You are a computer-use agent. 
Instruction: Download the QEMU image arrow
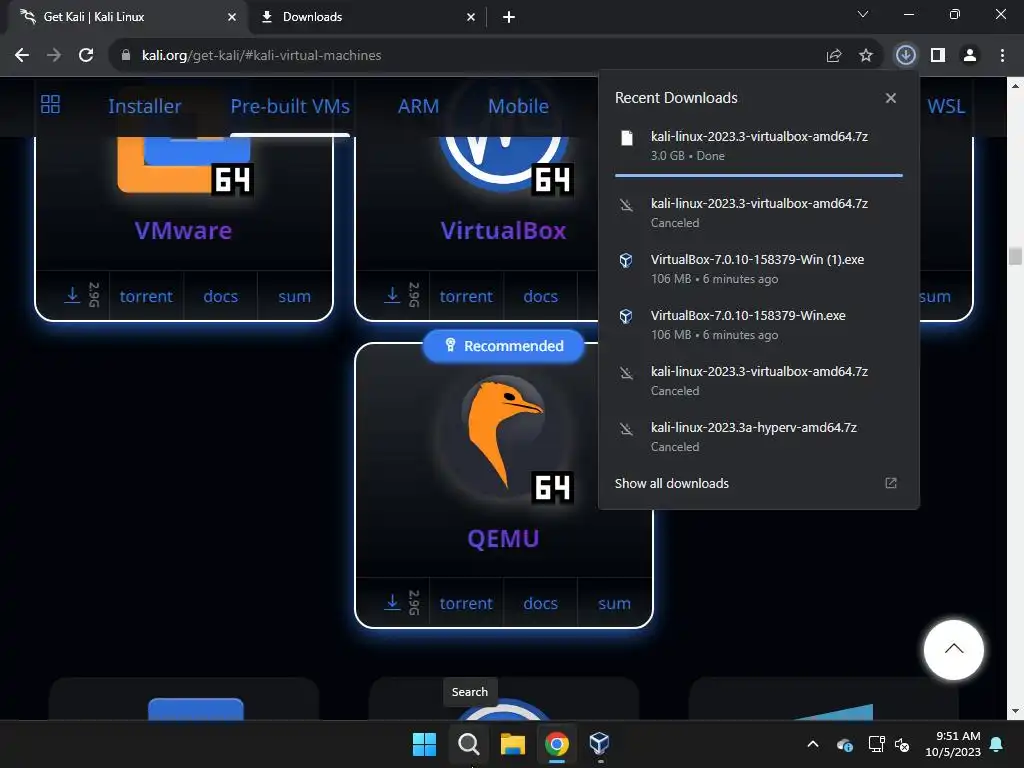(x=392, y=602)
